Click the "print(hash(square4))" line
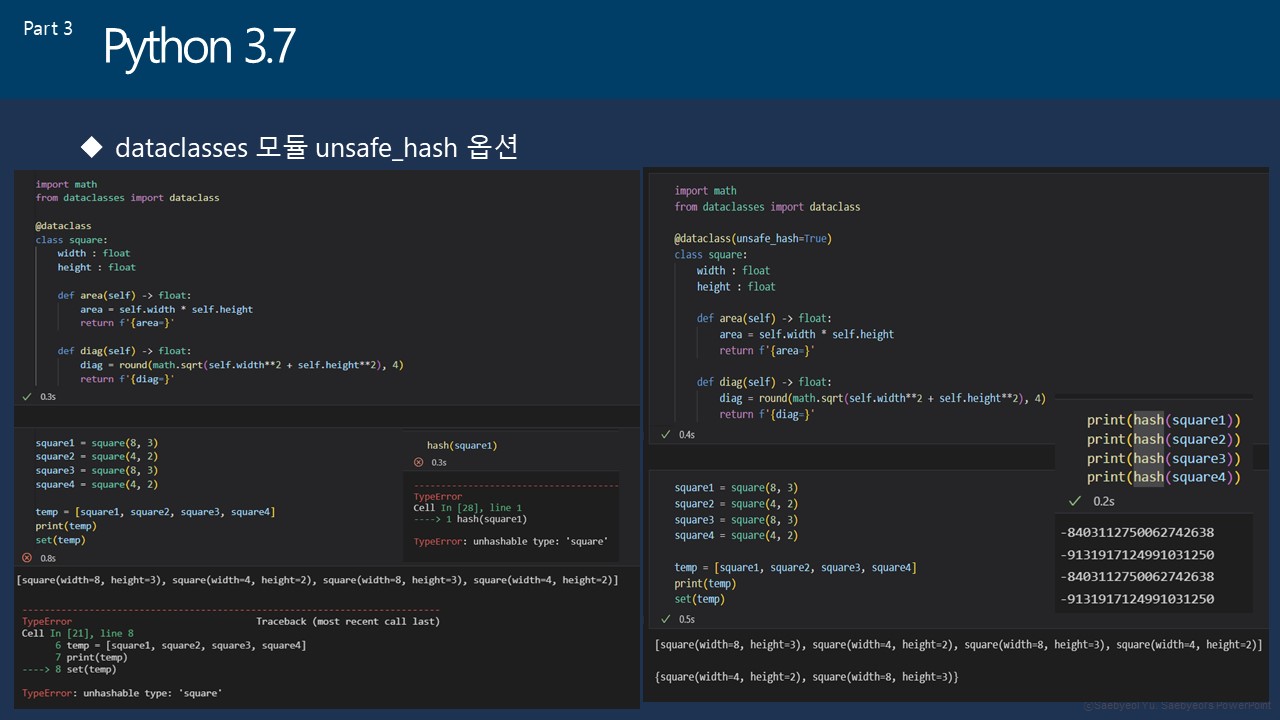The width and height of the screenshot is (1280, 720). 1164,477
